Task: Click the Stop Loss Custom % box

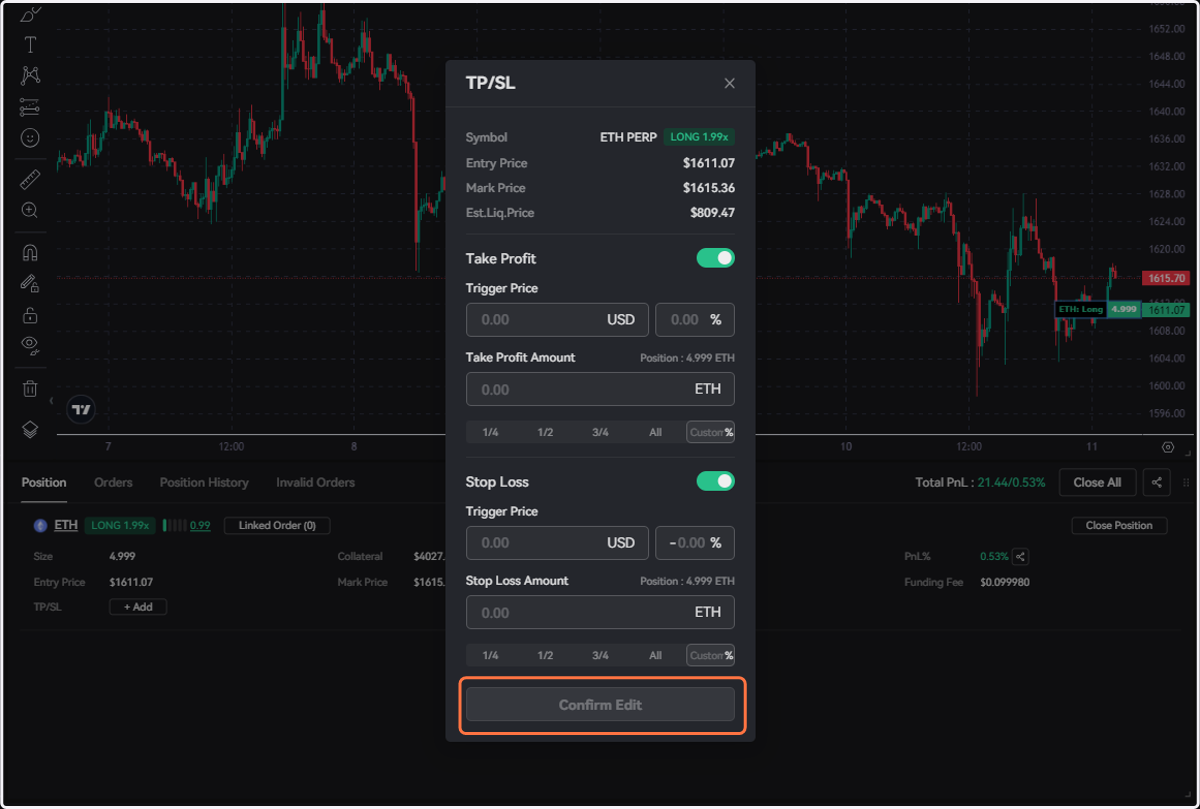Action: (x=710, y=655)
